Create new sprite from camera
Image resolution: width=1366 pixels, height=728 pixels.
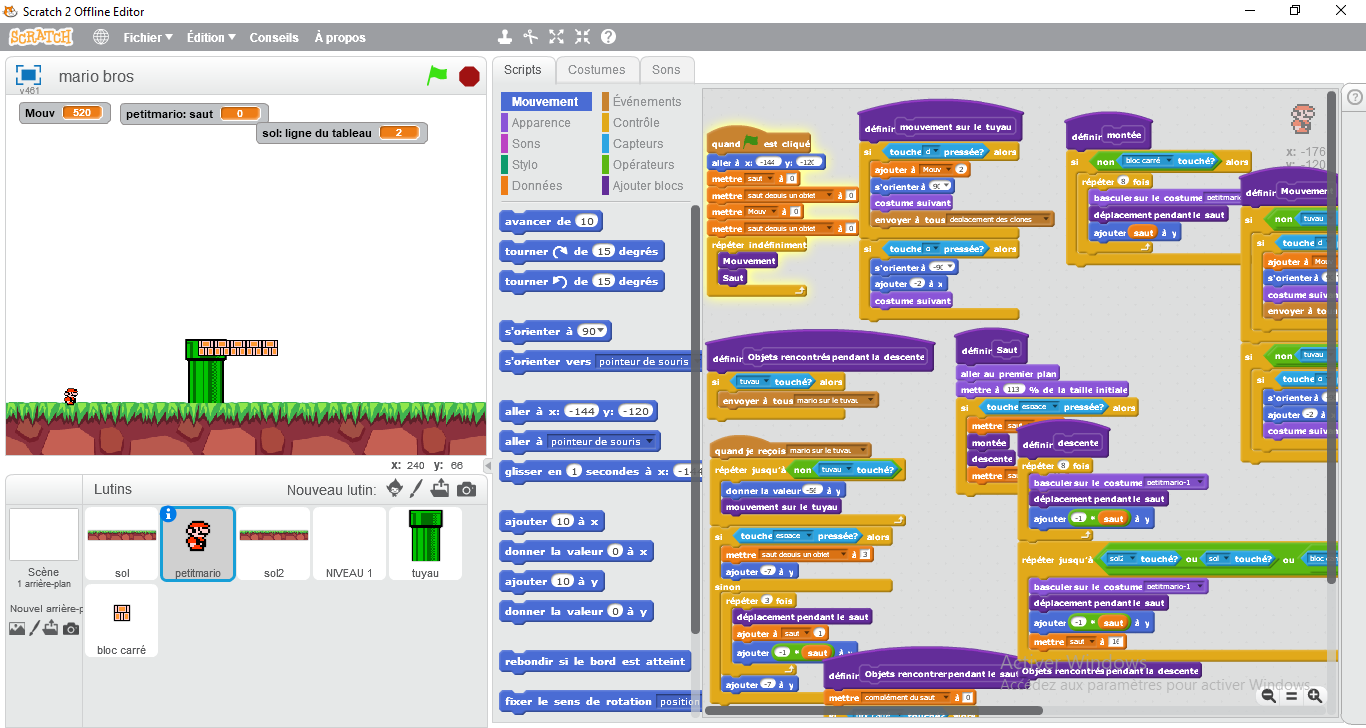point(466,489)
